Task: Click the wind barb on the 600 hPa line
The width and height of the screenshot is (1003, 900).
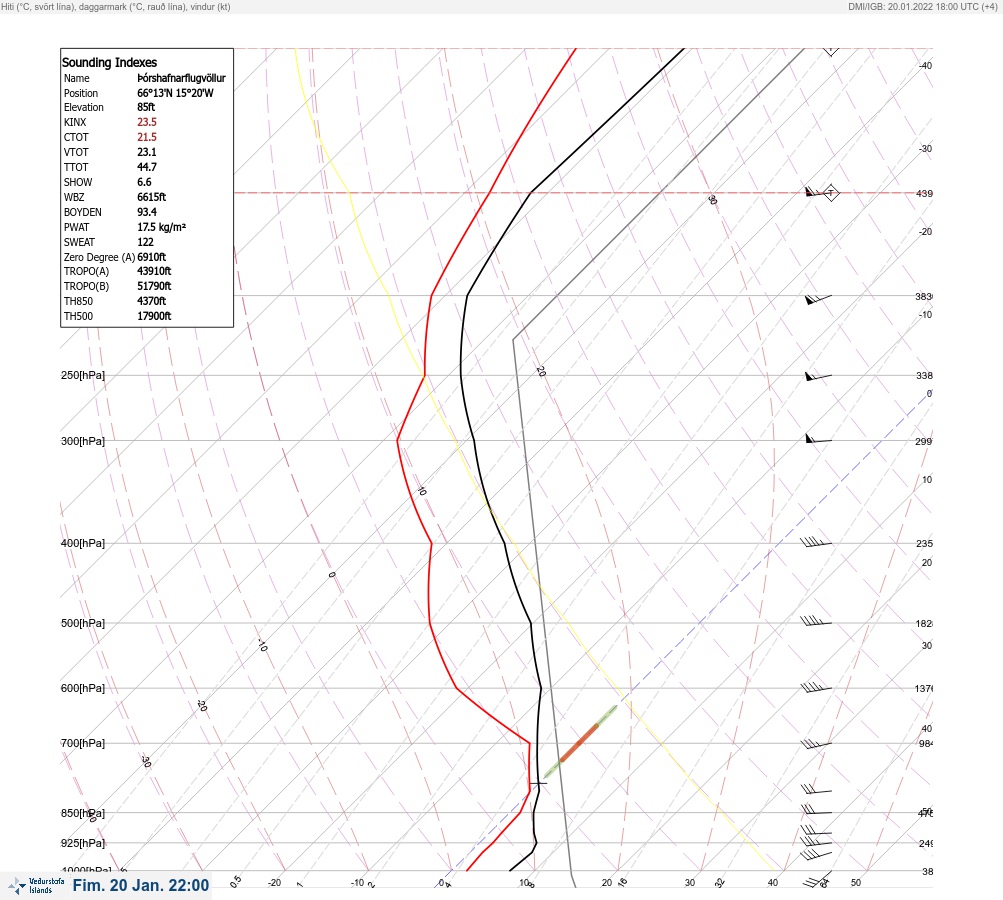Action: (816, 688)
